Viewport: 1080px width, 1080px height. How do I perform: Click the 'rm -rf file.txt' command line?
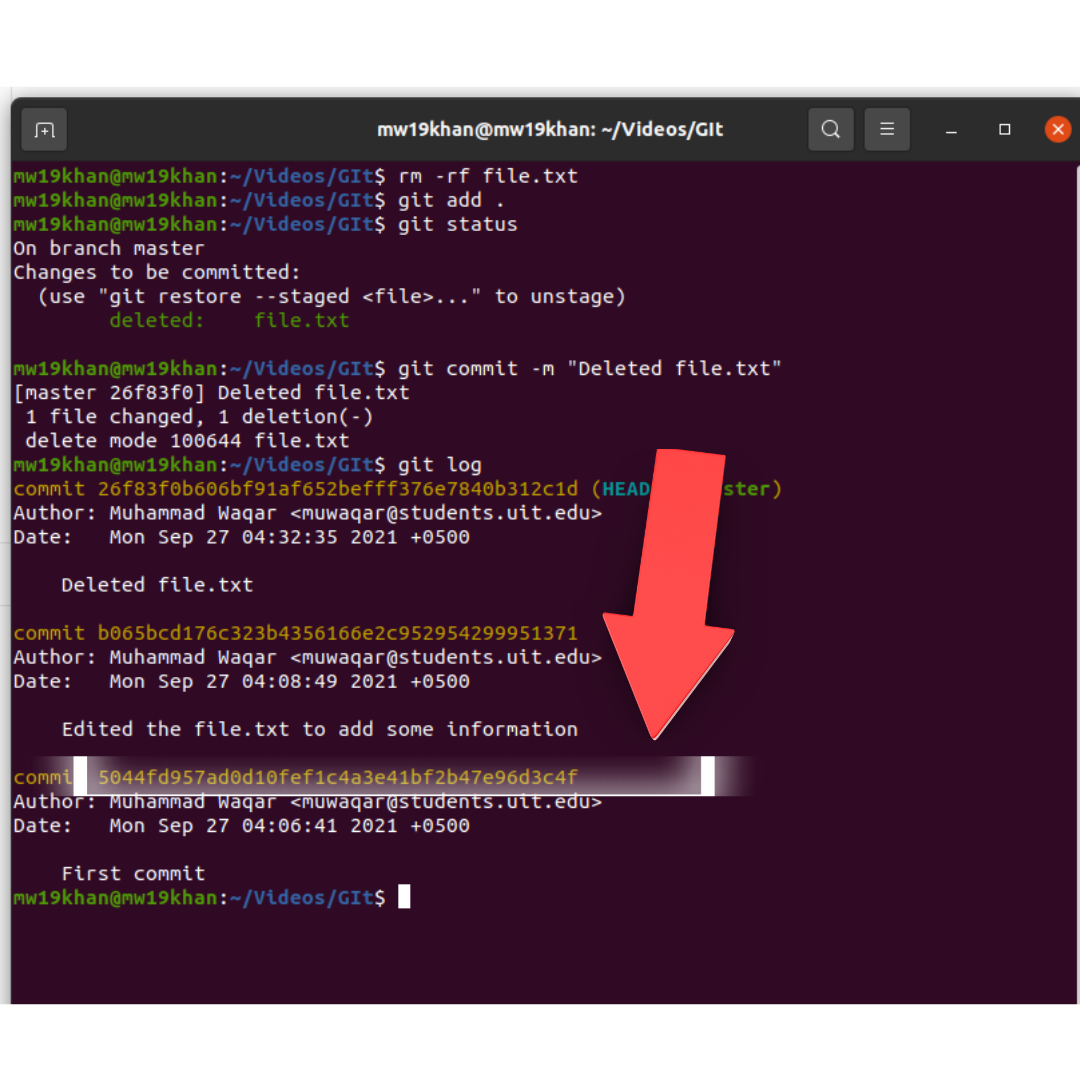(x=488, y=176)
